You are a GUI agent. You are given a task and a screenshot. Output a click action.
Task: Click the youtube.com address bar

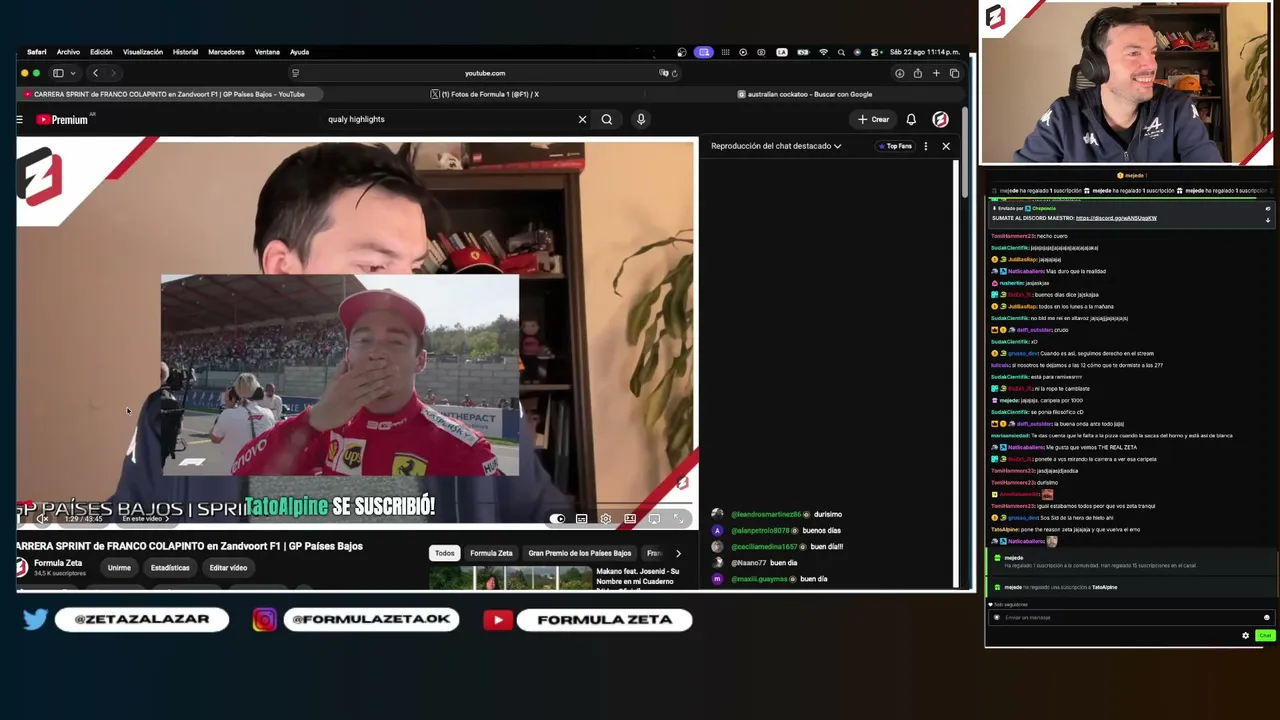tap(485, 73)
